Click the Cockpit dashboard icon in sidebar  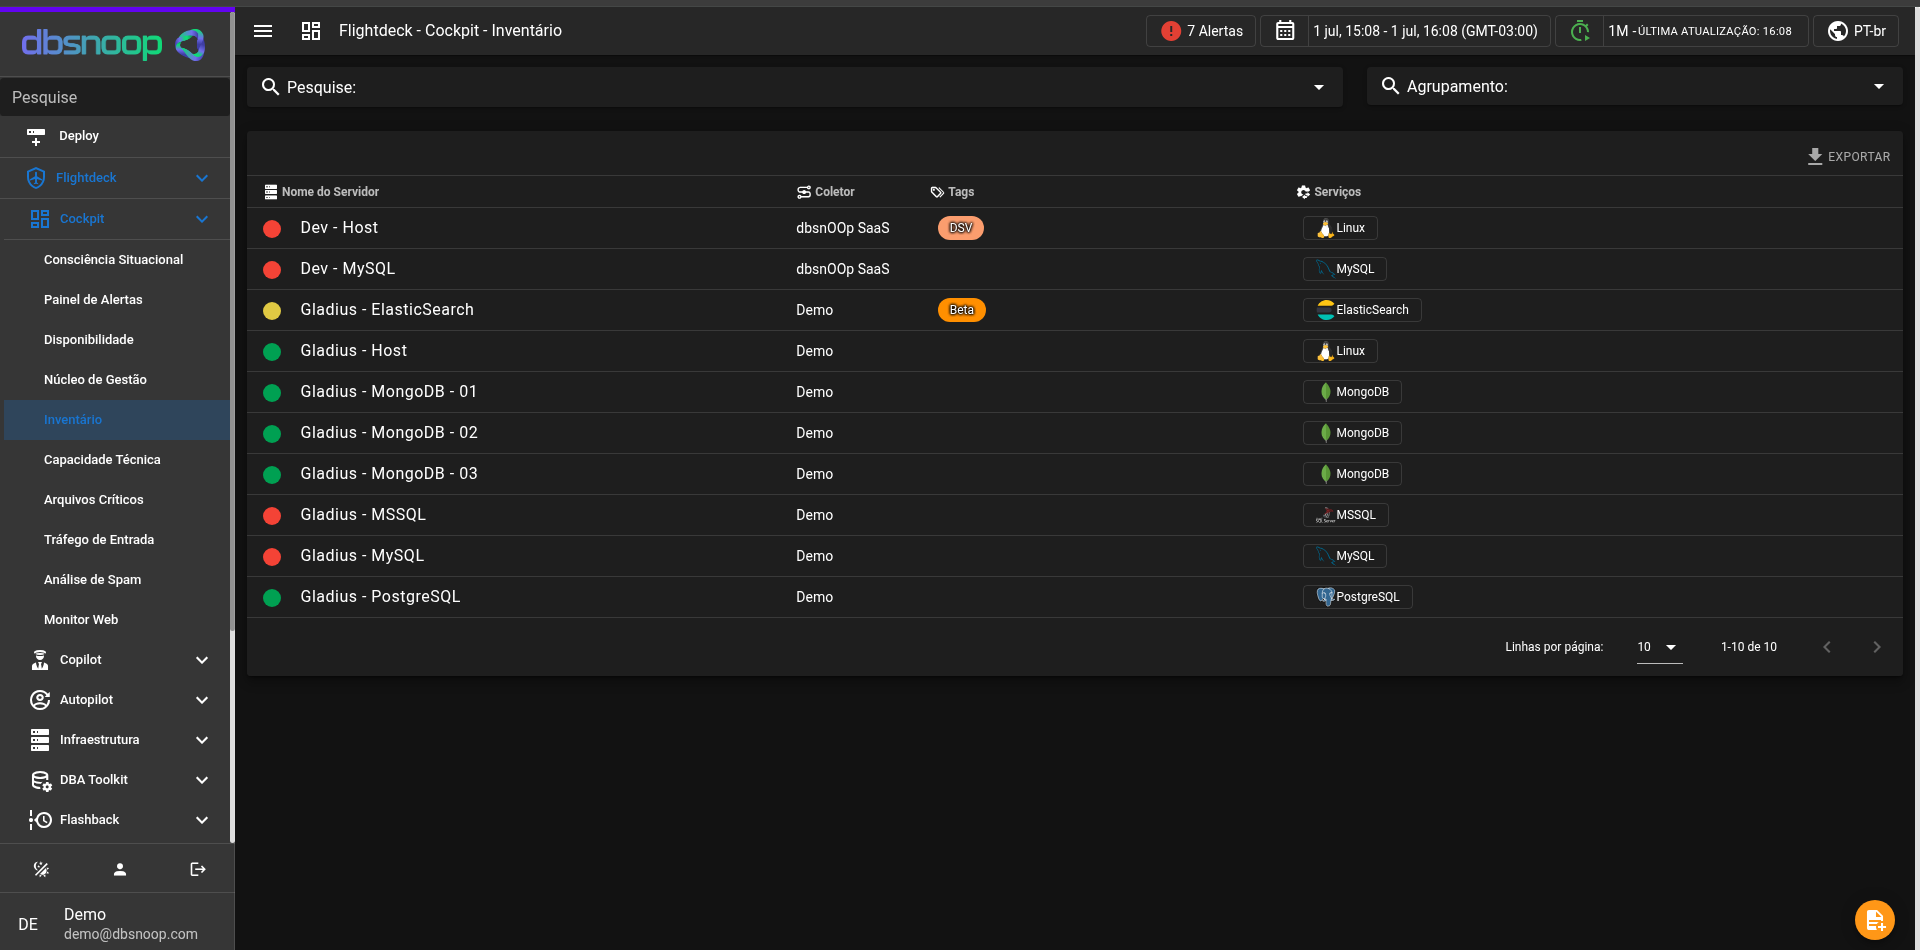point(40,219)
